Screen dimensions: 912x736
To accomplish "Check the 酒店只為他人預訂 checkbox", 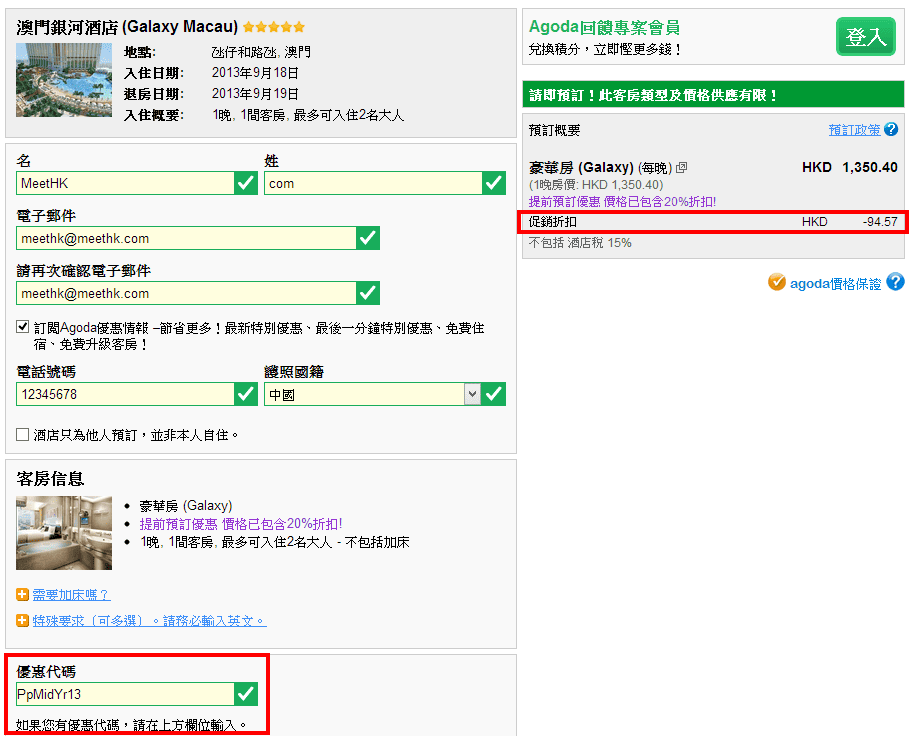I will (23, 435).
